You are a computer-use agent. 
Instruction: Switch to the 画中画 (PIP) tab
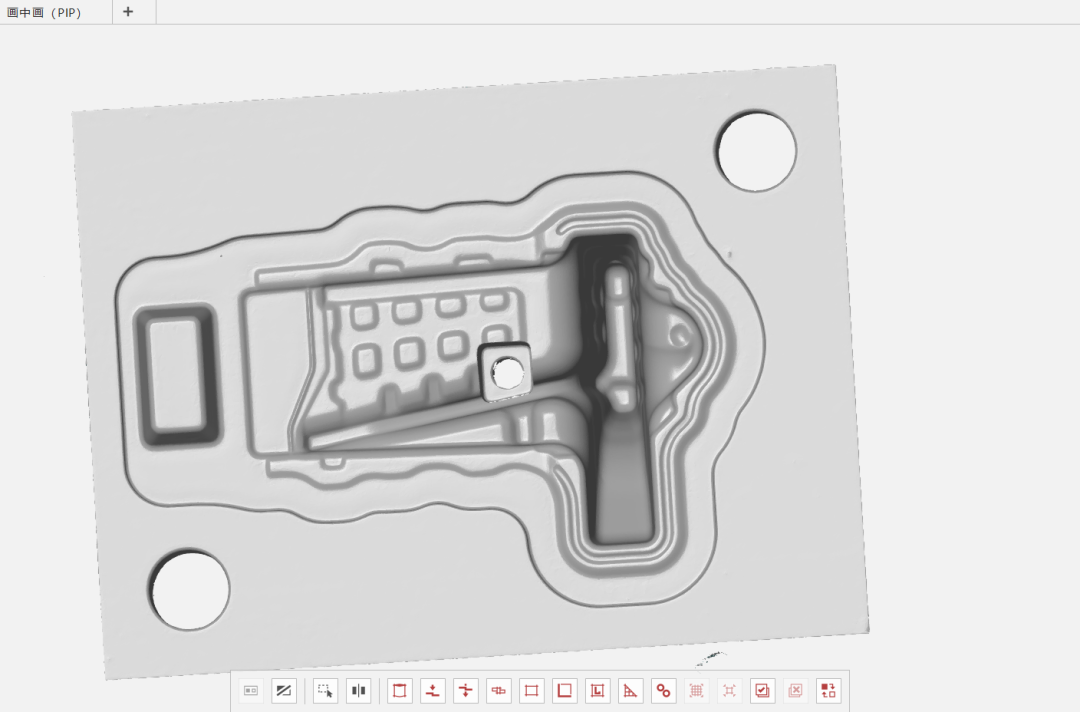(x=44, y=12)
